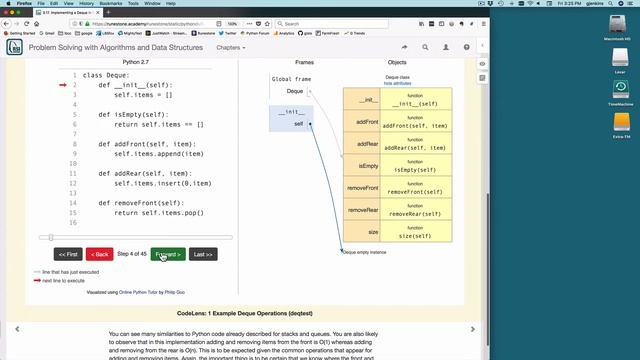Image resolution: width=640 pixels, height=360 pixels.
Task: Click the share arrow icon in the book header
Action: (x=404, y=47)
